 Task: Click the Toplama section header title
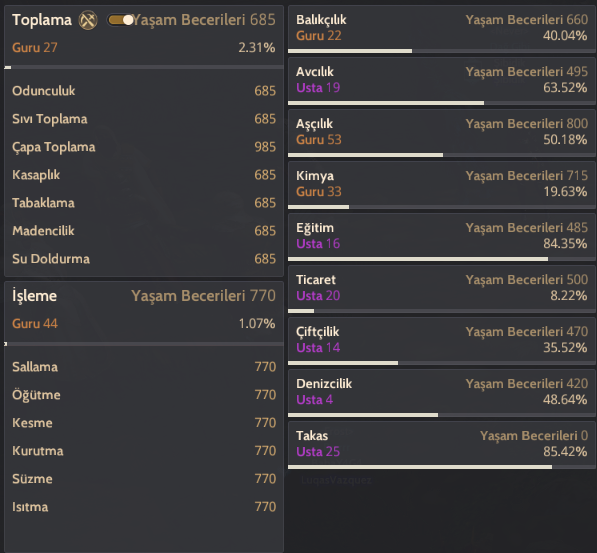coord(42,20)
